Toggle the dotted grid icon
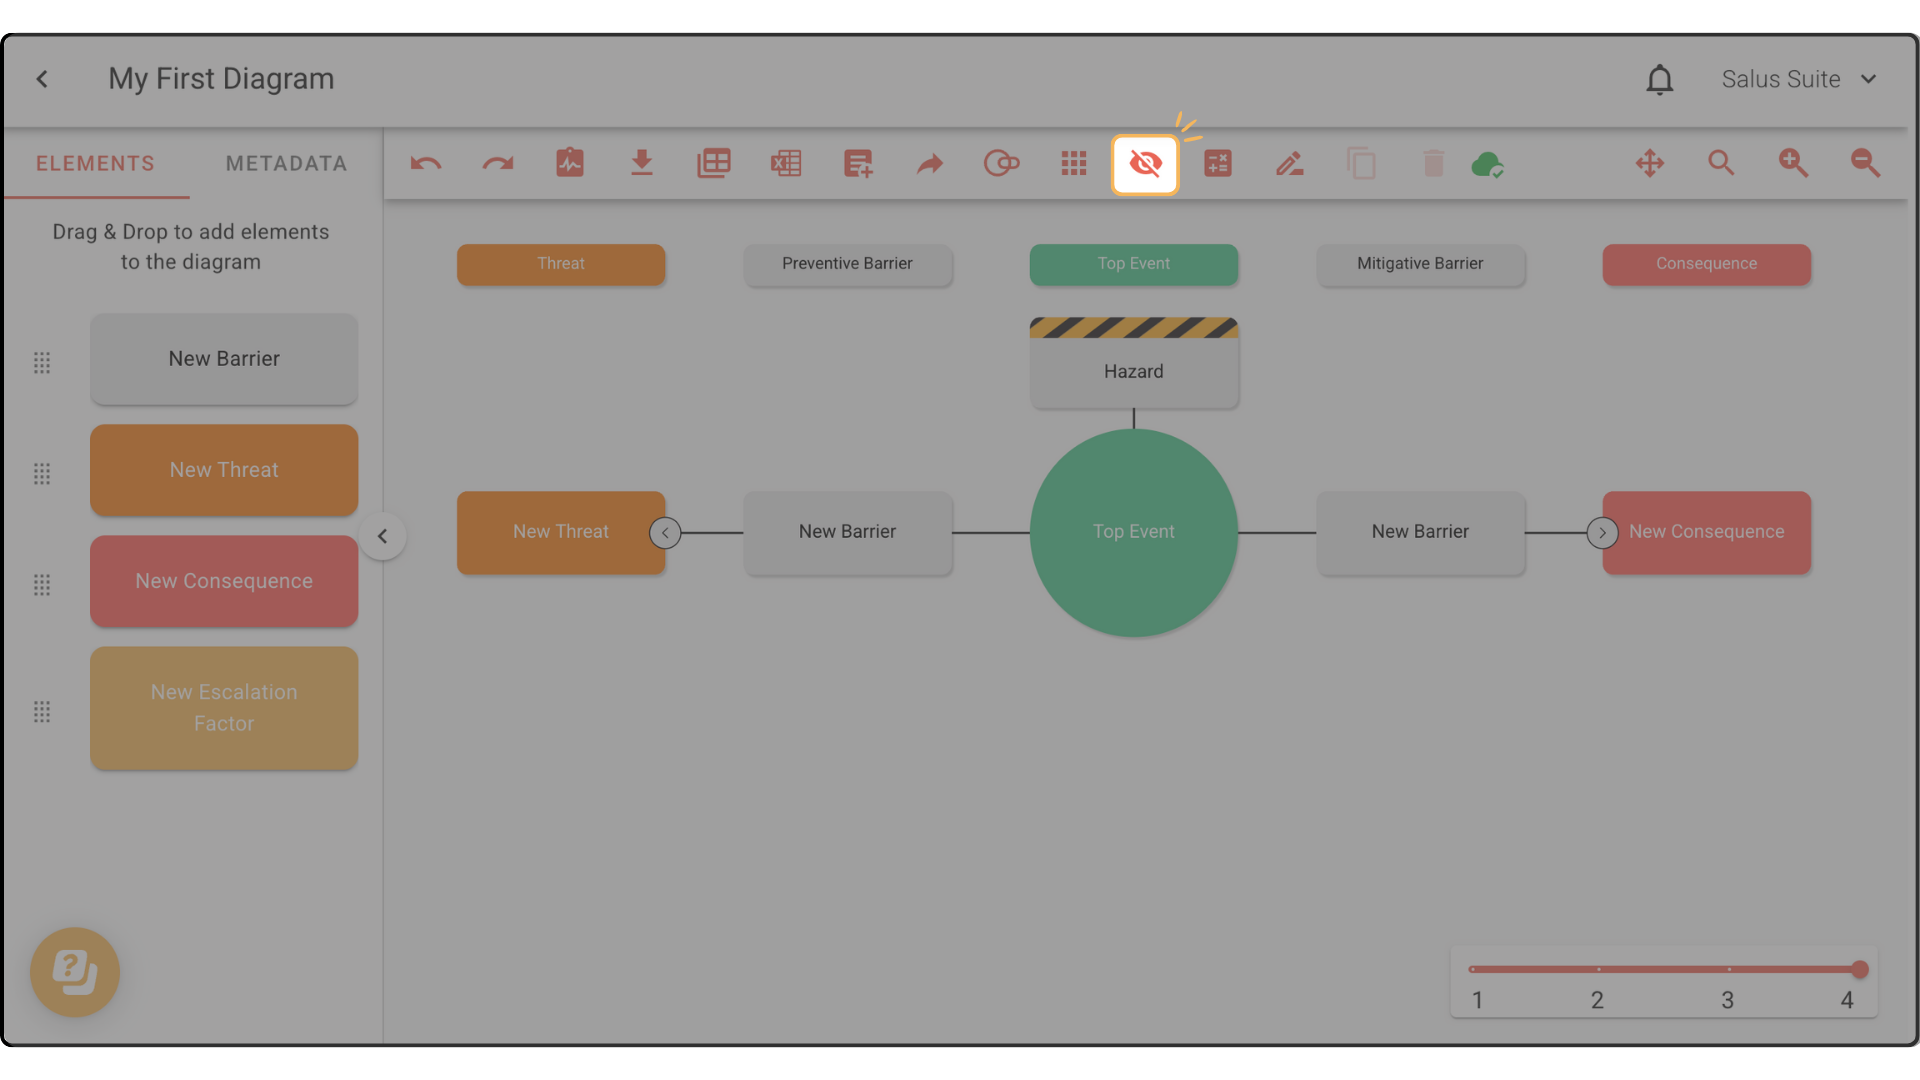Viewport: 1920px width, 1080px height. click(x=1074, y=163)
